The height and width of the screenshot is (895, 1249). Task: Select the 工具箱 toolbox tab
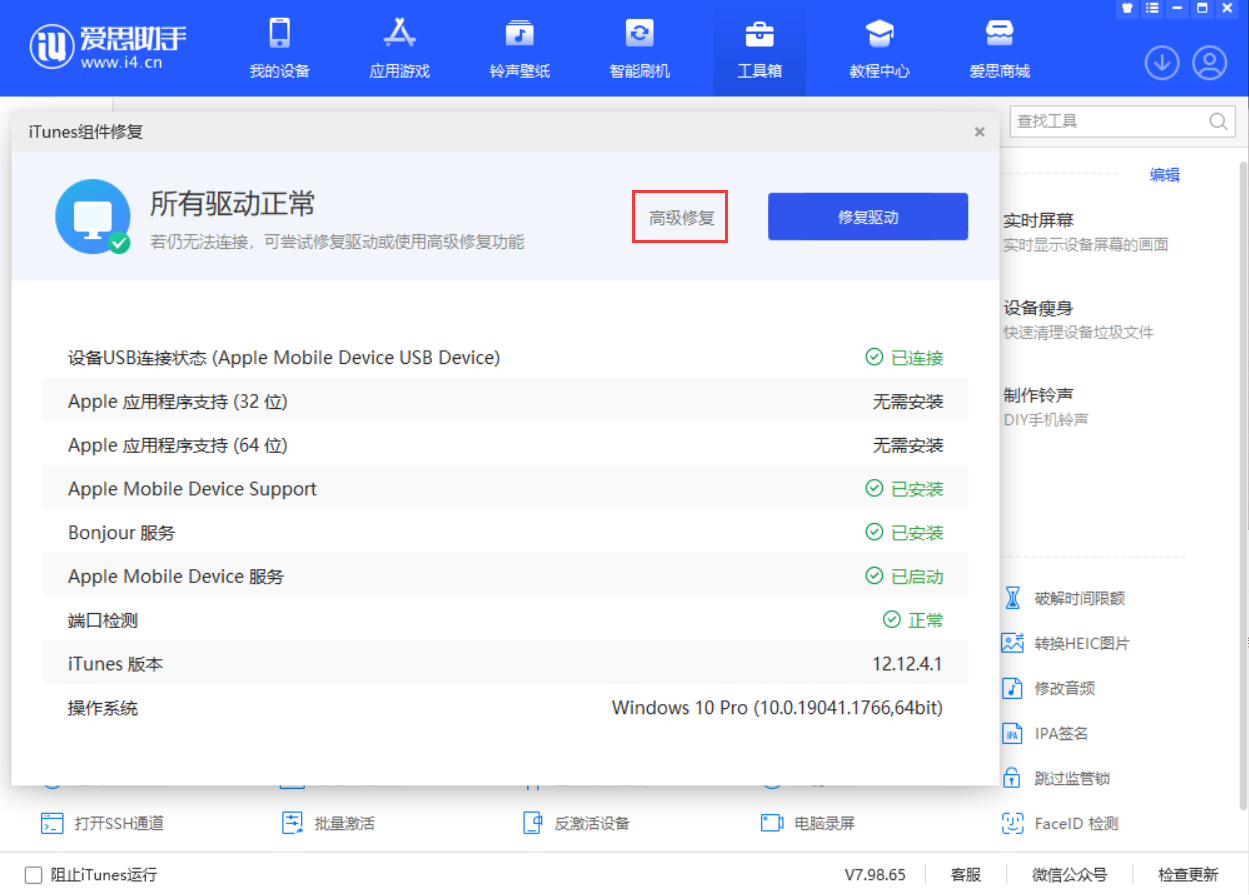(x=759, y=48)
